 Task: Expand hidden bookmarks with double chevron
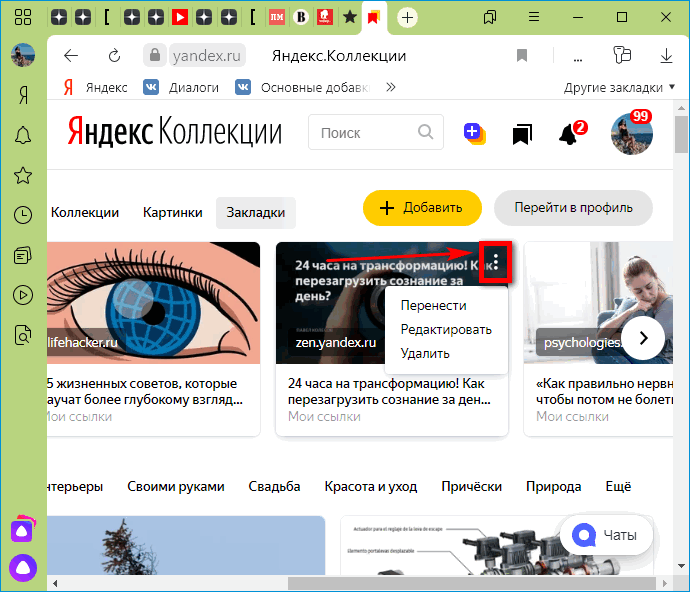click(x=391, y=87)
